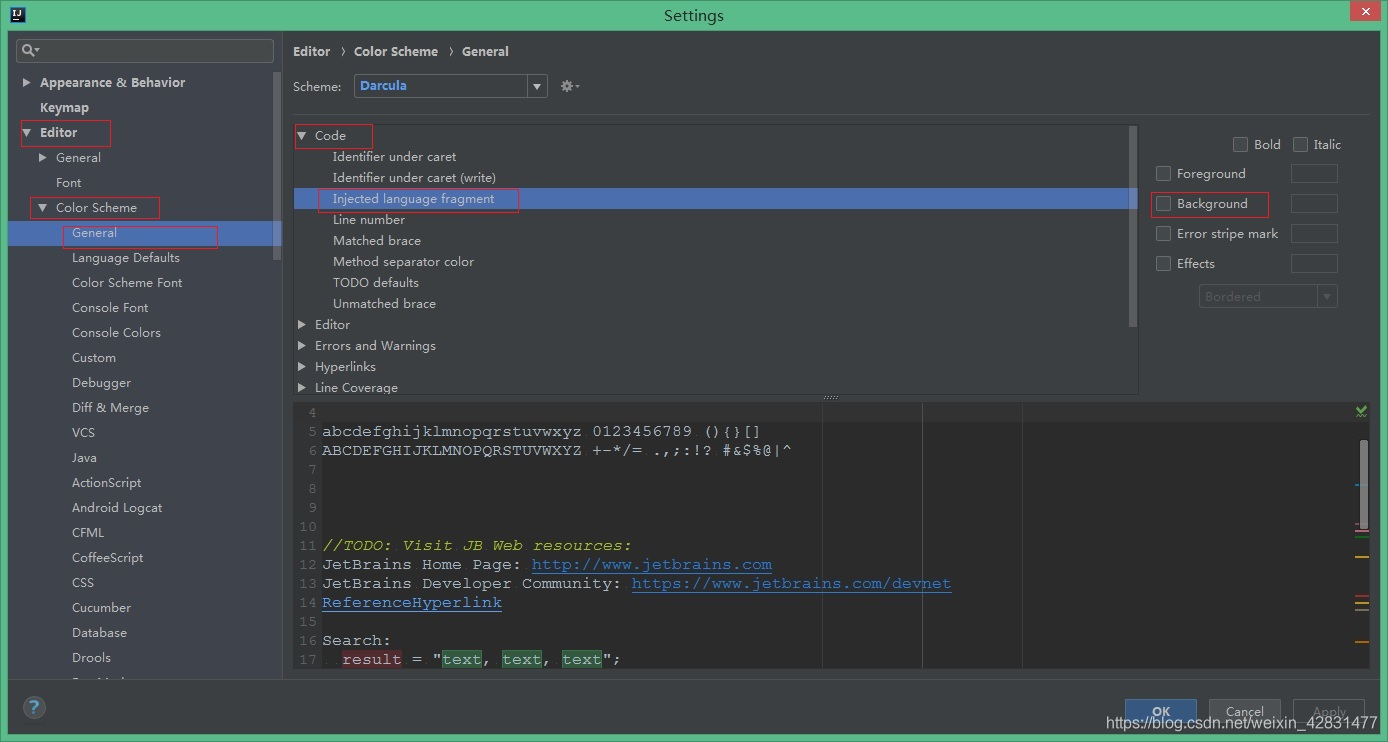The image size is (1388, 742).
Task: Click the attributes list vertical scrollbar
Action: [x=1132, y=226]
